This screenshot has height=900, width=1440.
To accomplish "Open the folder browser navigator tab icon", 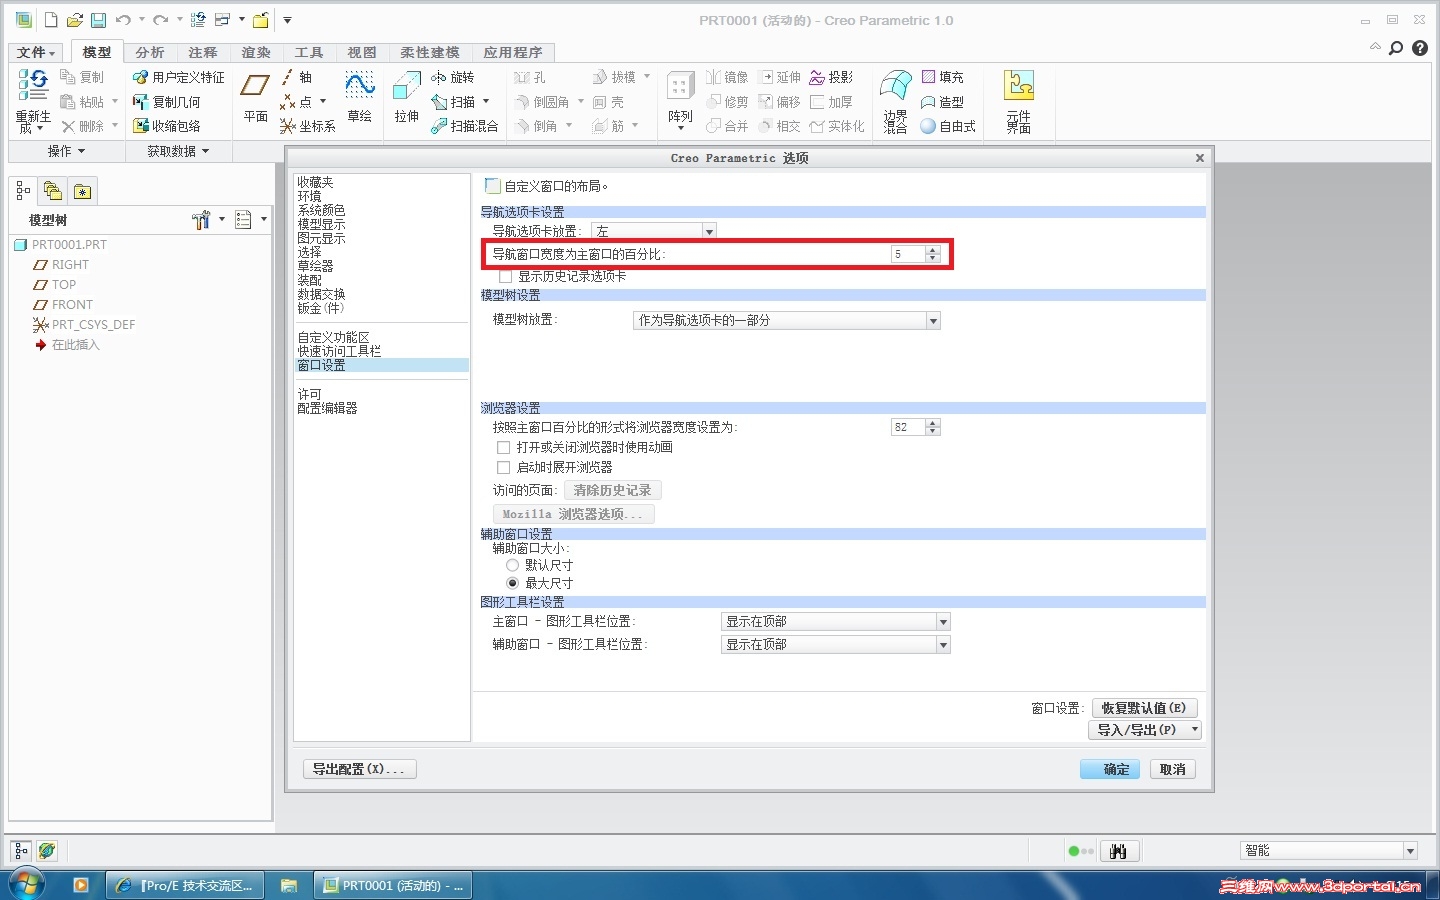I will coord(53,191).
